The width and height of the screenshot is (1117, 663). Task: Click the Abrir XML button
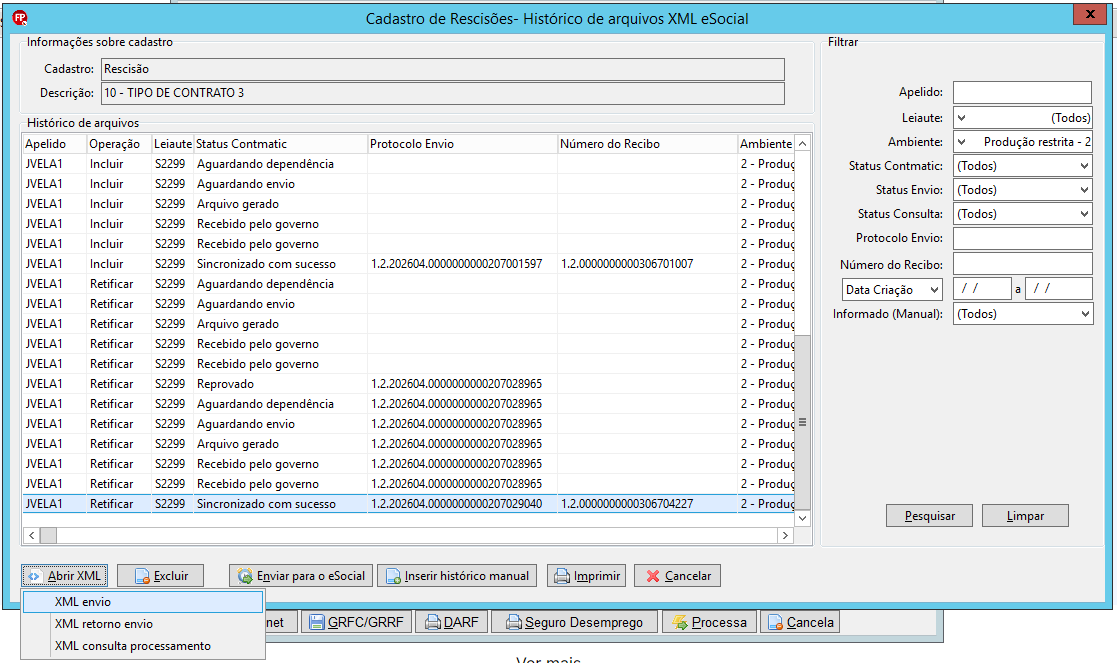(65, 575)
